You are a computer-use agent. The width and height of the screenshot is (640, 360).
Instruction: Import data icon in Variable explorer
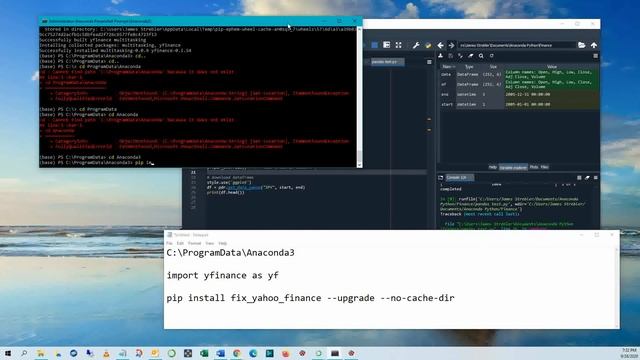point(441,56)
